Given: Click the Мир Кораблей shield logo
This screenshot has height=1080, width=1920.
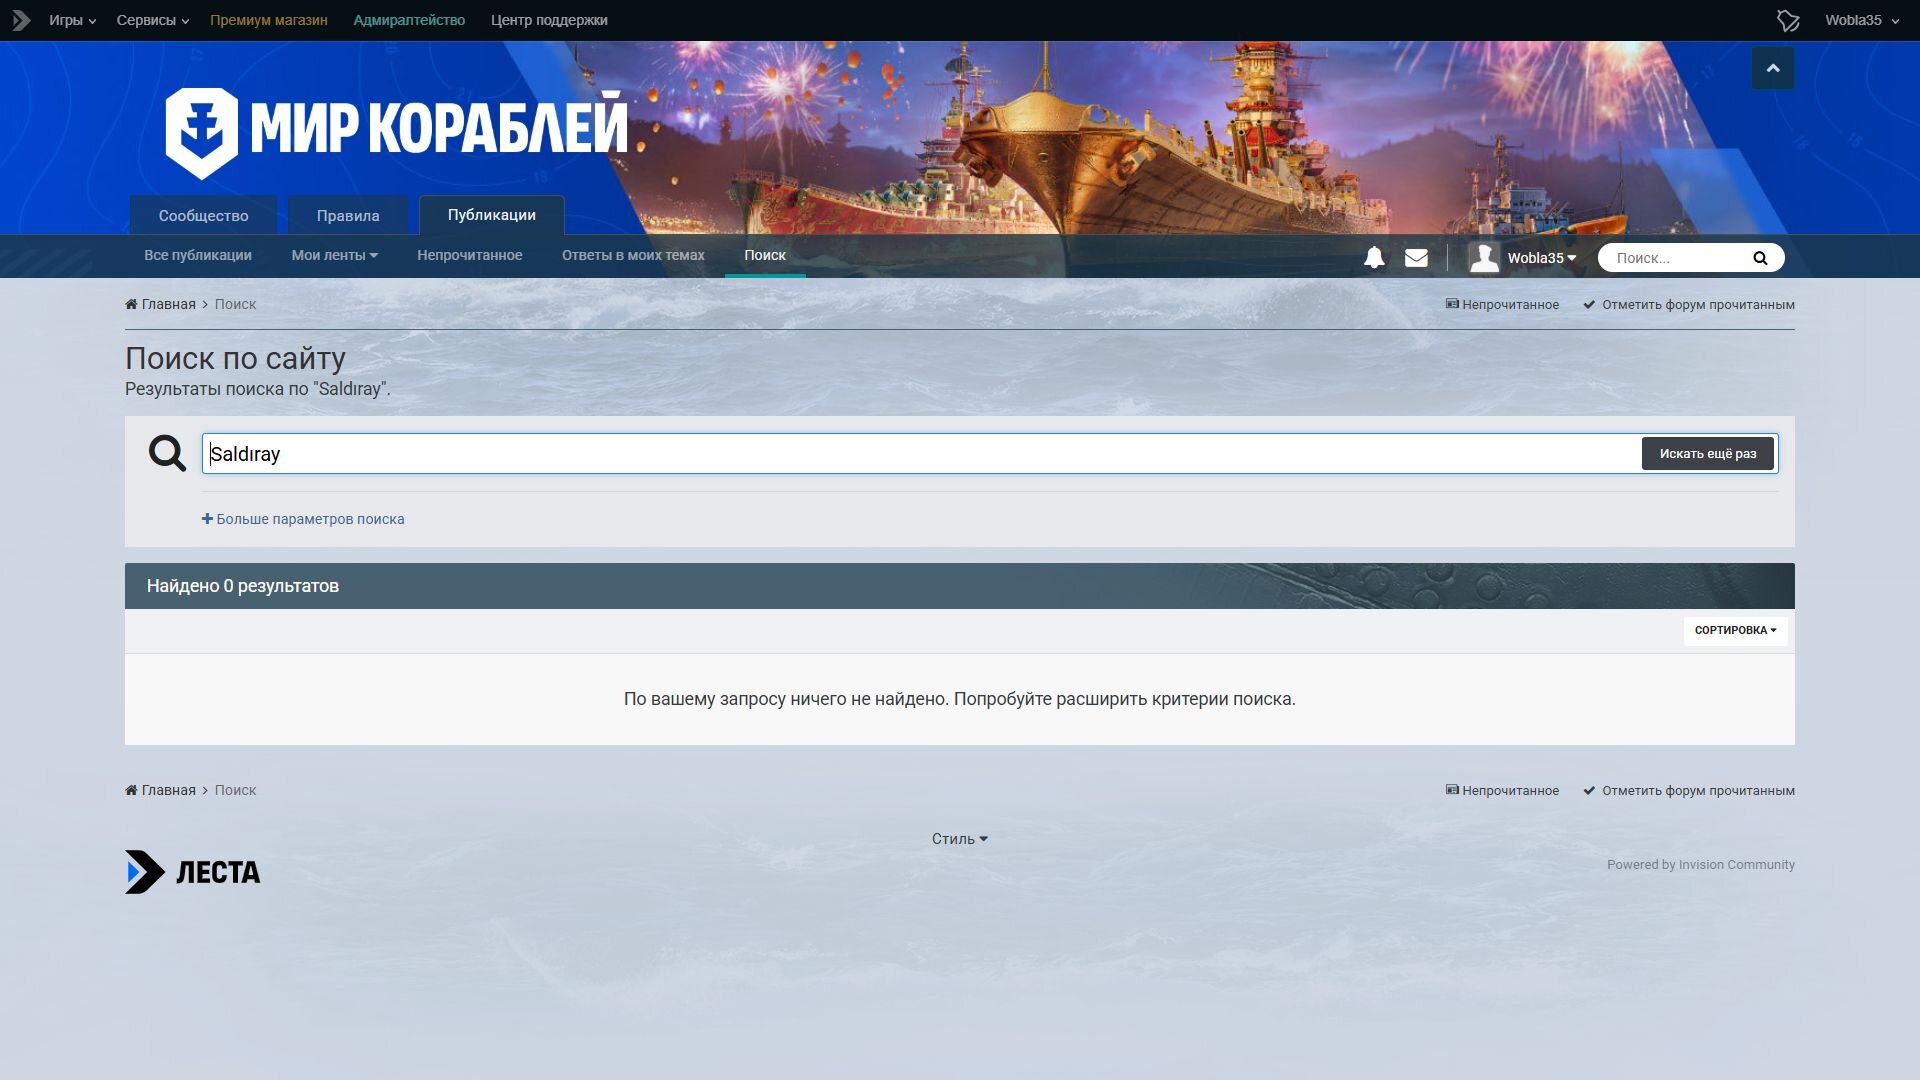Looking at the screenshot, I should 202,133.
